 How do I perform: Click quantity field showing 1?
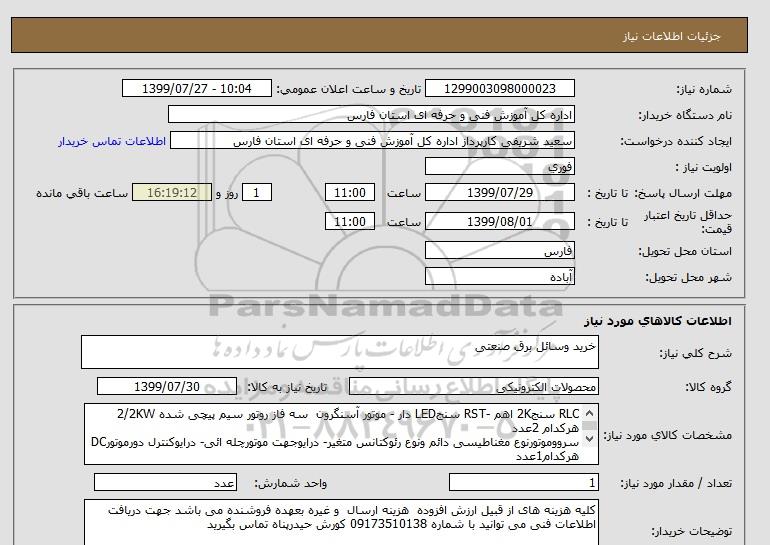point(524,483)
